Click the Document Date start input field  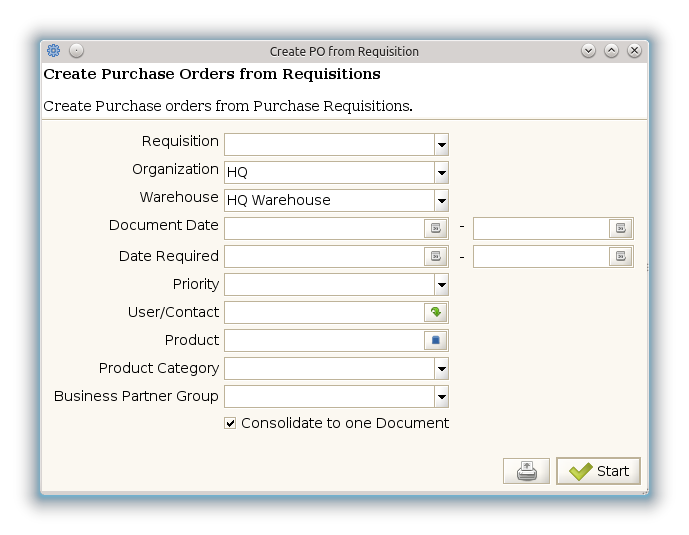pyautogui.click(x=324, y=228)
